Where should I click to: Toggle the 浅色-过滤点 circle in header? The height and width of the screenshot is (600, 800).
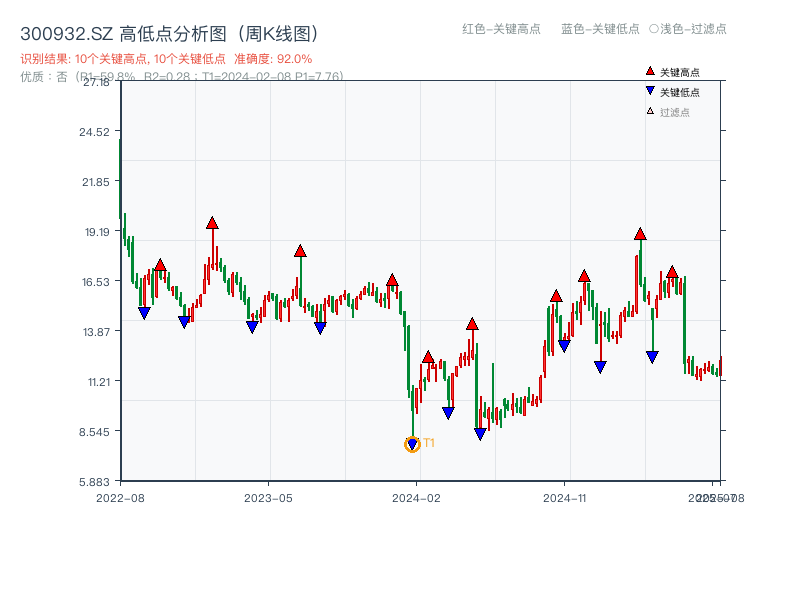tap(654, 29)
